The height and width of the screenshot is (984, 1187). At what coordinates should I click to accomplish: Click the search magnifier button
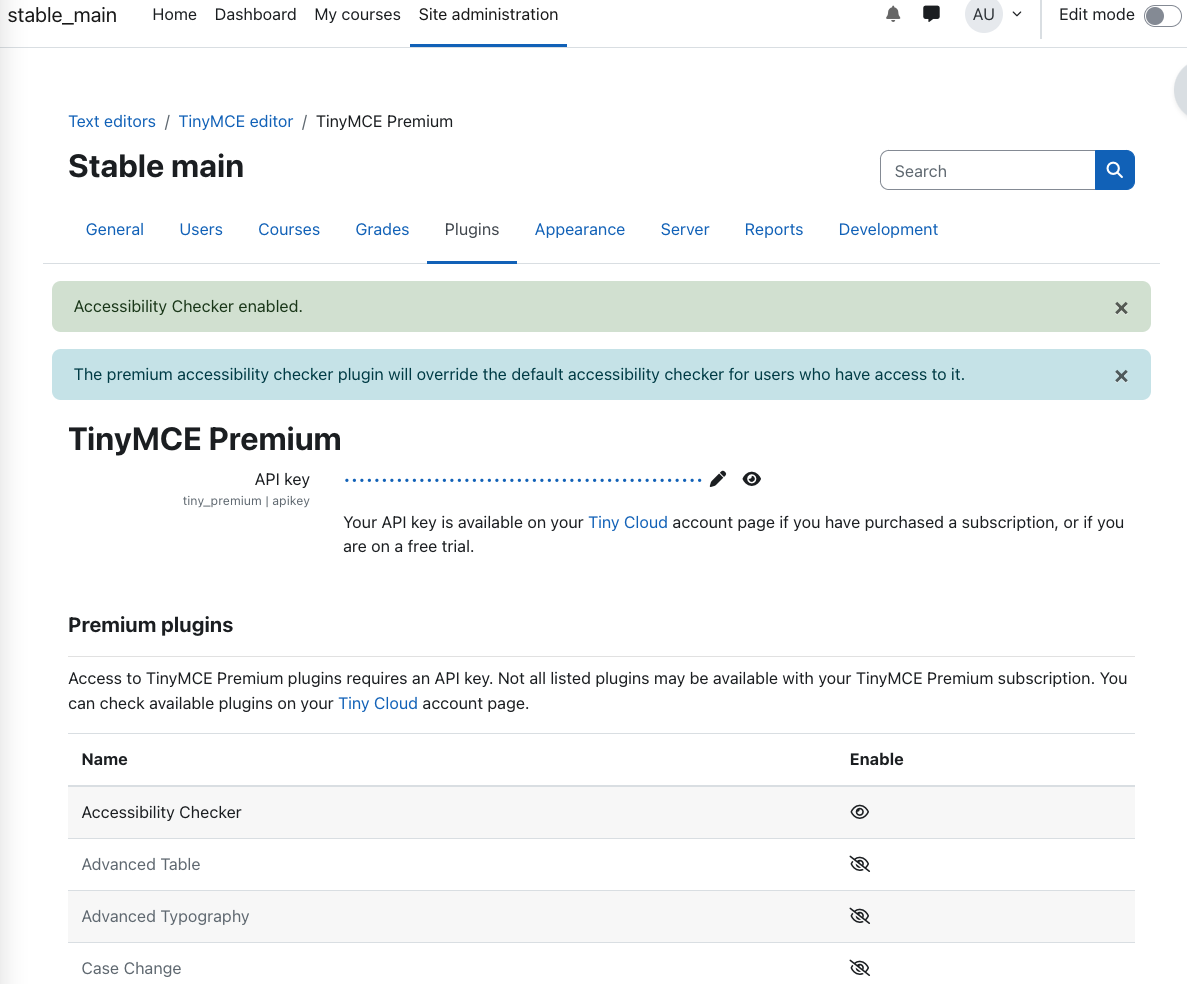[x=1114, y=170]
